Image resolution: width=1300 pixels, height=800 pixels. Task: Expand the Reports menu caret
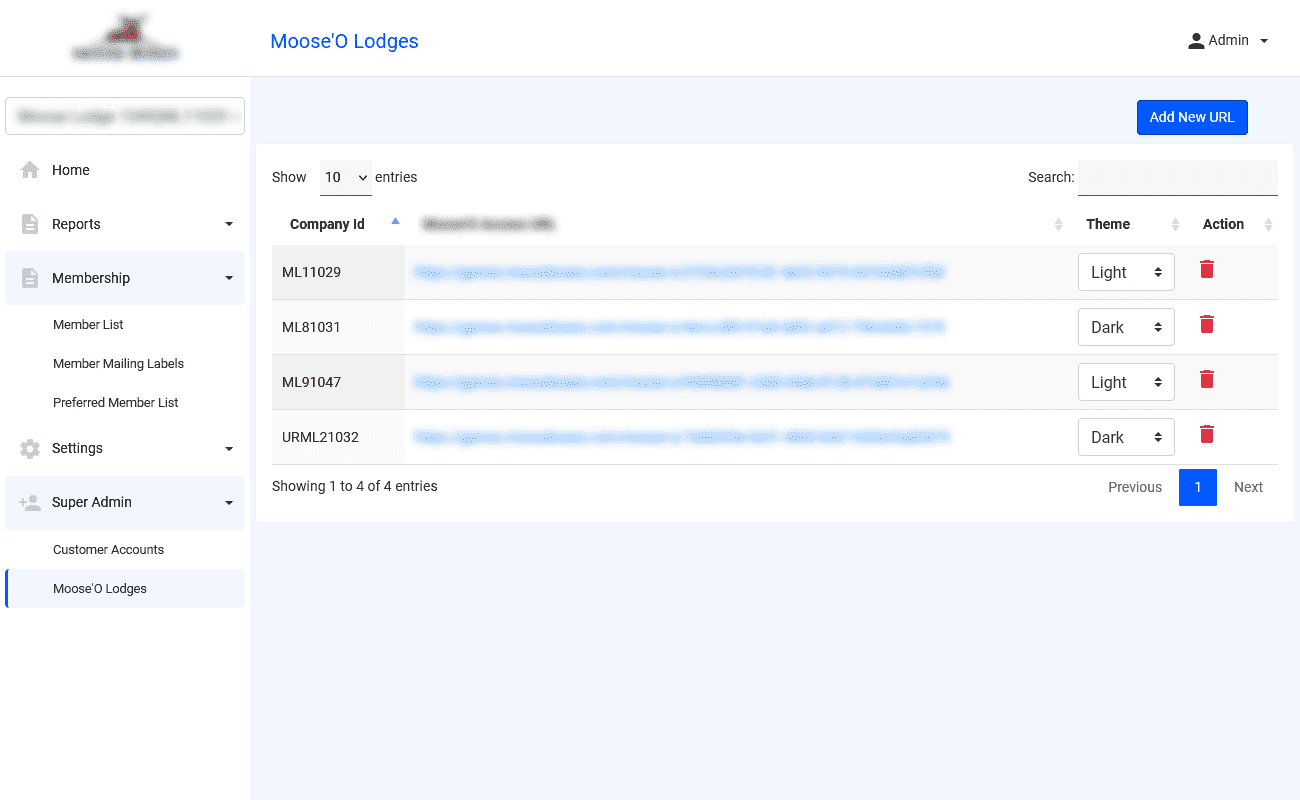[229, 224]
